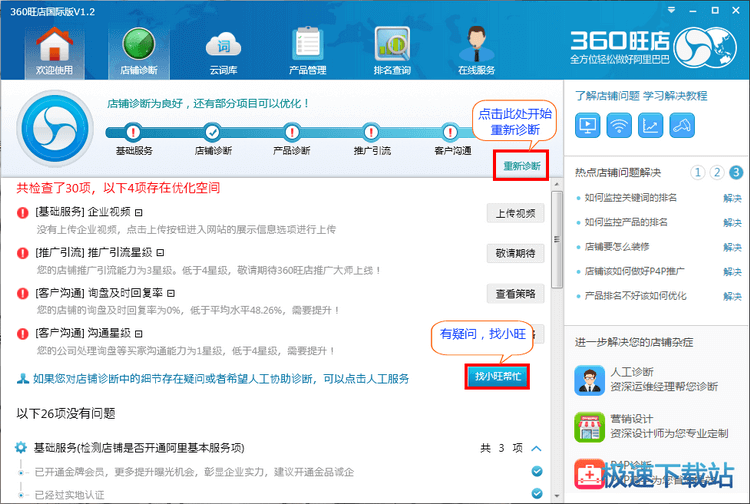
Task: Open the 云词库 cloud tab
Action: pyautogui.click(x=223, y=52)
